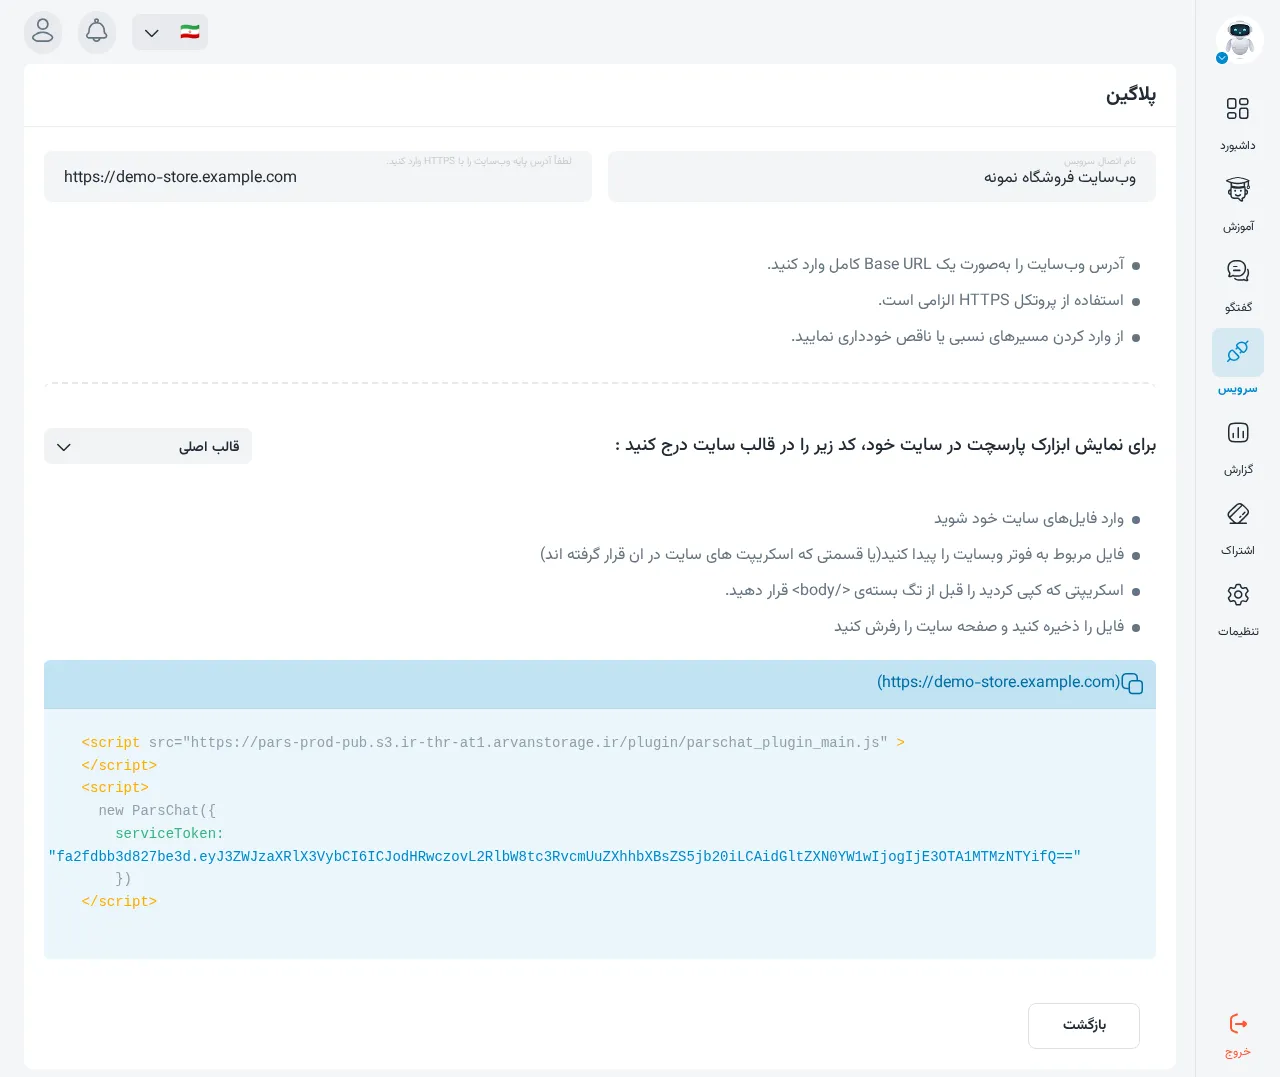Image resolution: width=1280 pixels, height=1077 pixels.
Task: Select the سرویس service icon
Action: coord(1238,352)
